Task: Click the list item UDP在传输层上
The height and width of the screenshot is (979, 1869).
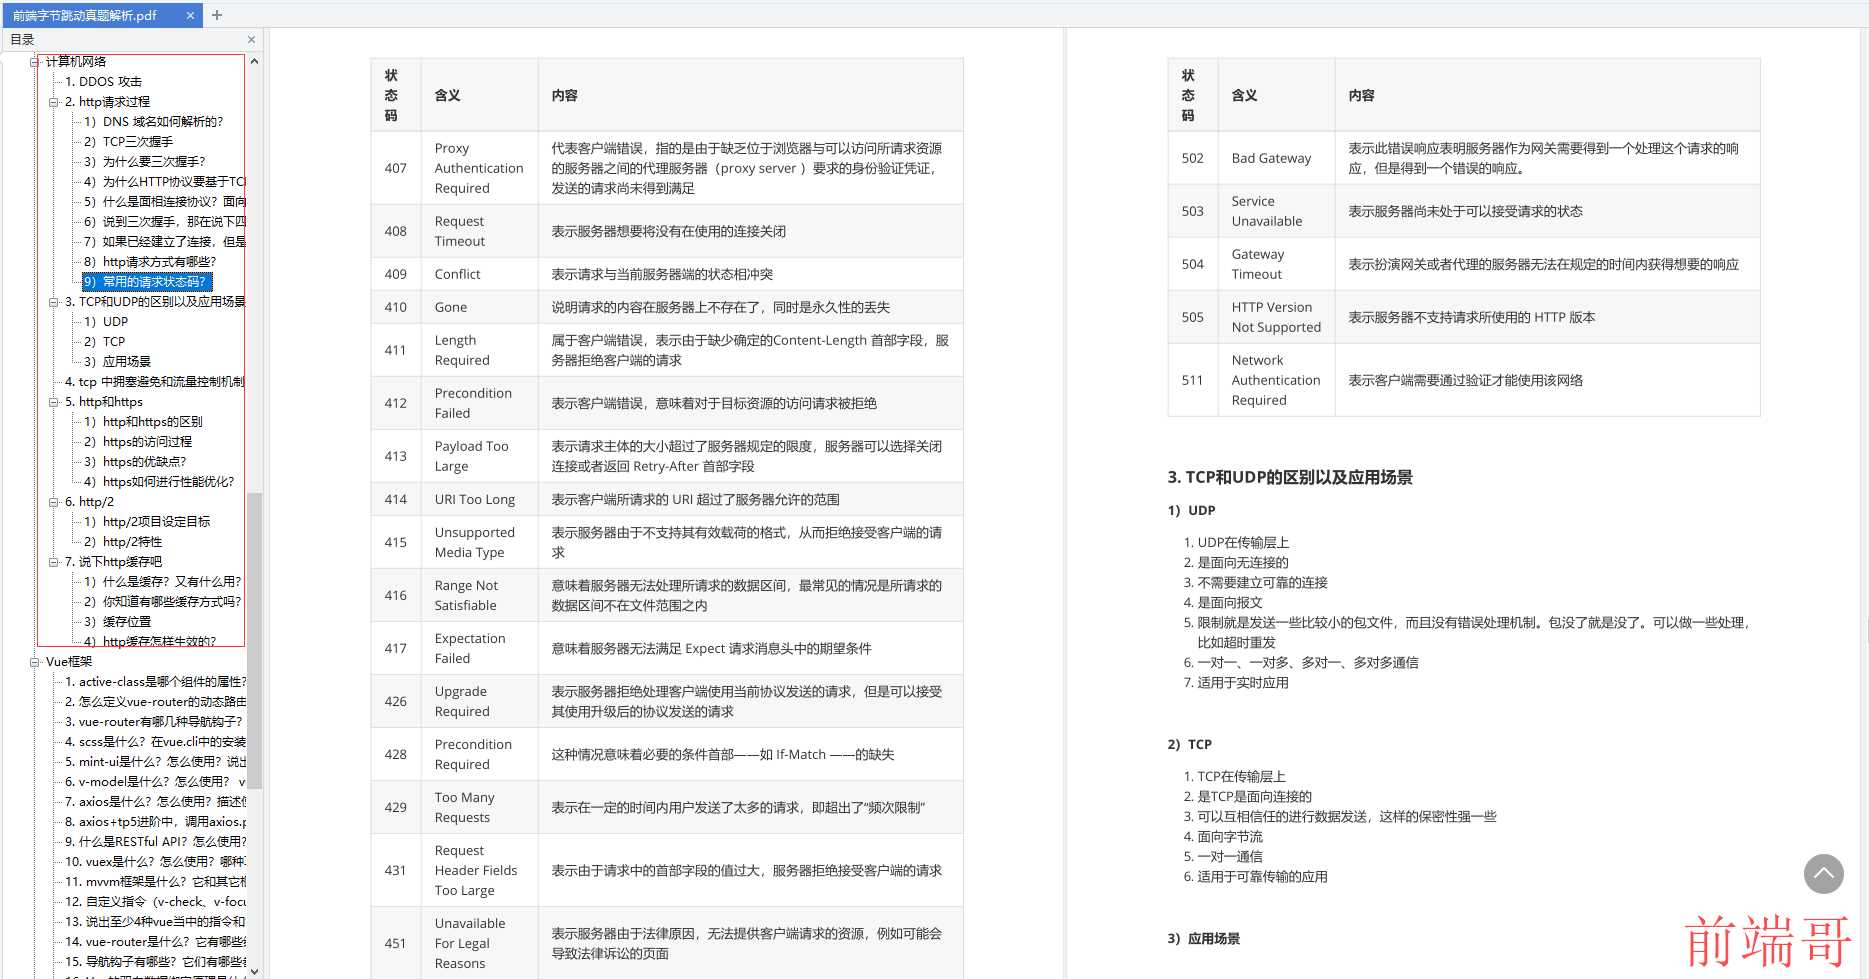Action: point(1243,542)
